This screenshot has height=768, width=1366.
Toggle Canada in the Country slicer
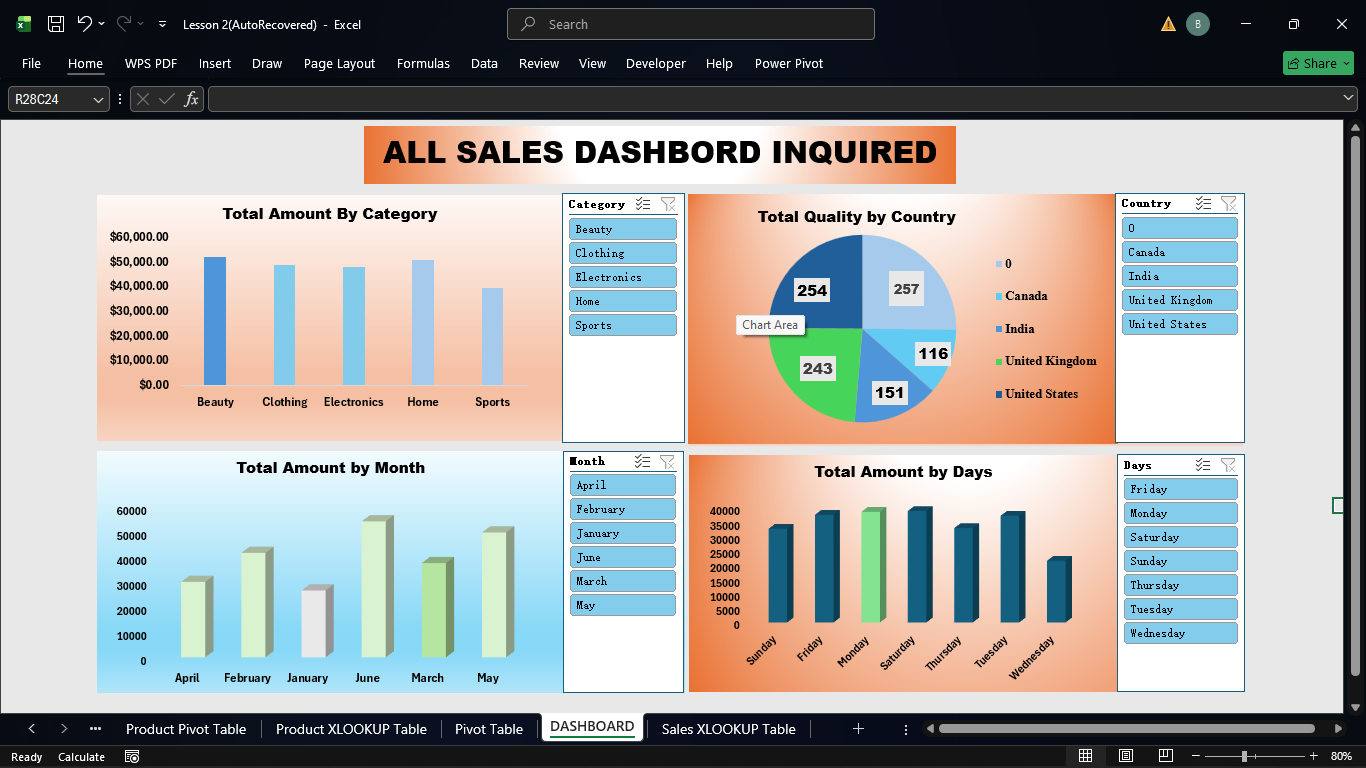(x=1179, y=252)
